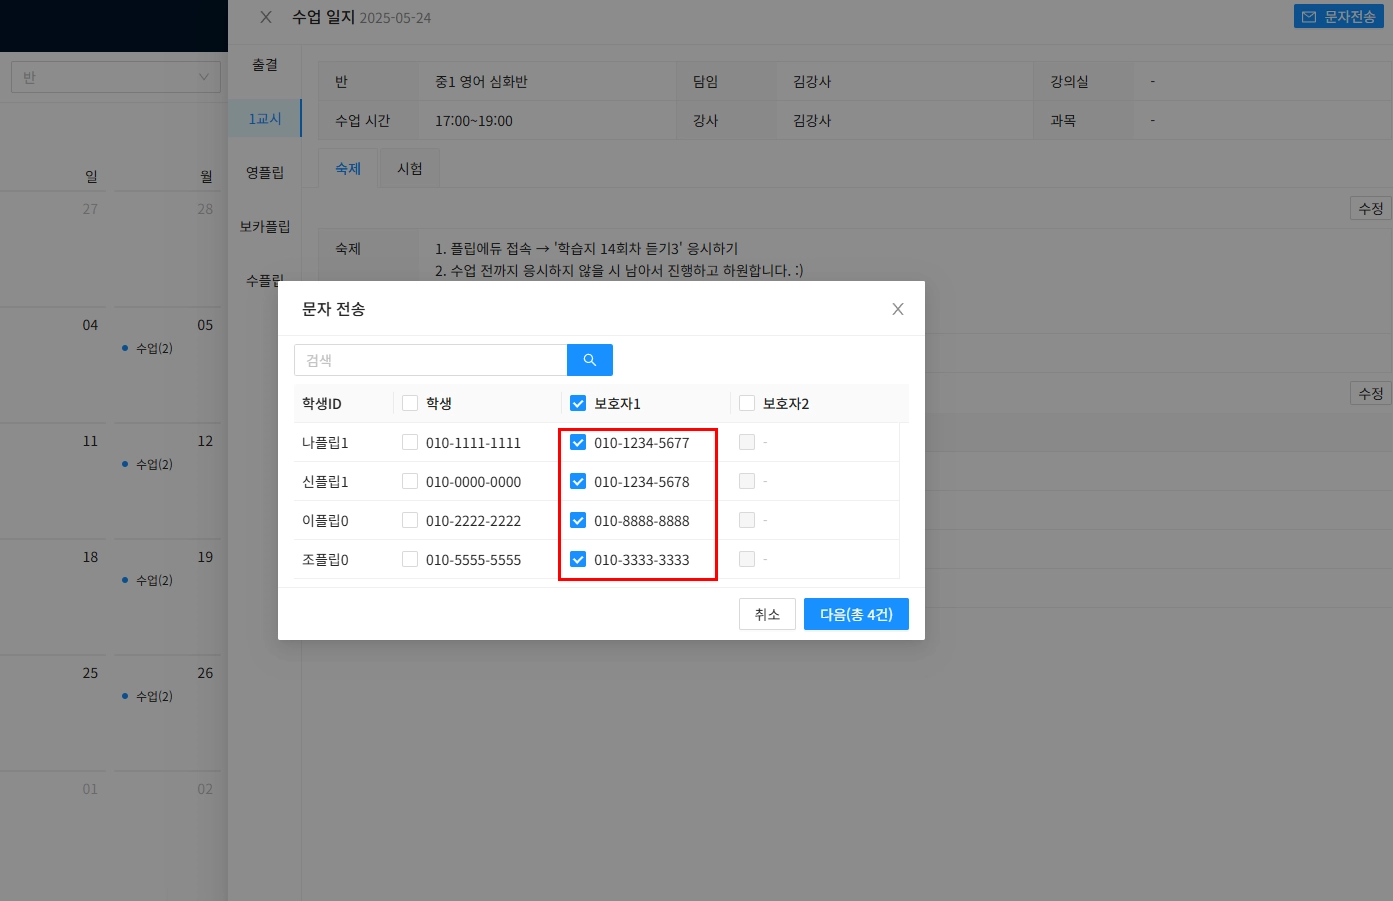This screenshot has width=1393, height=901.
Task: Click calendar date 04
Action: click(90, 325)
